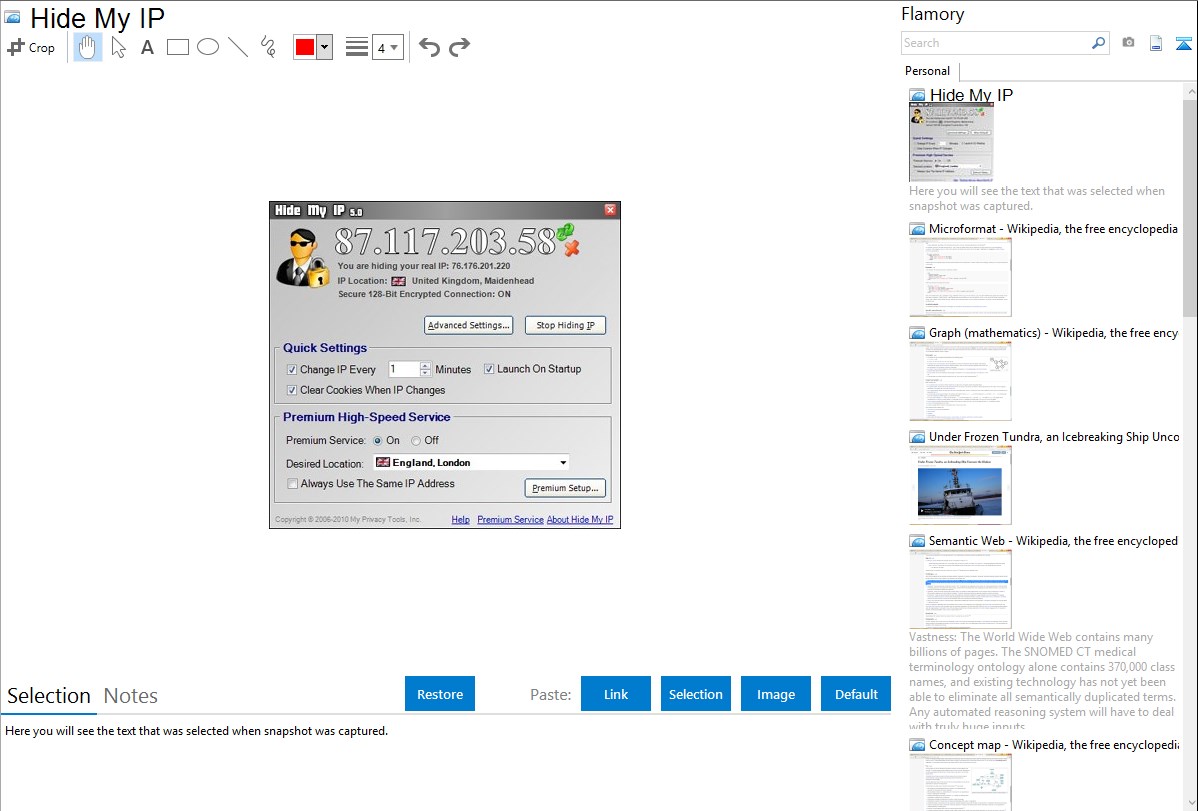This screenshot has width=1198, height=811.
Task: Open the Graph (mathematics) snapshot thumbnail
Action: 960,381
